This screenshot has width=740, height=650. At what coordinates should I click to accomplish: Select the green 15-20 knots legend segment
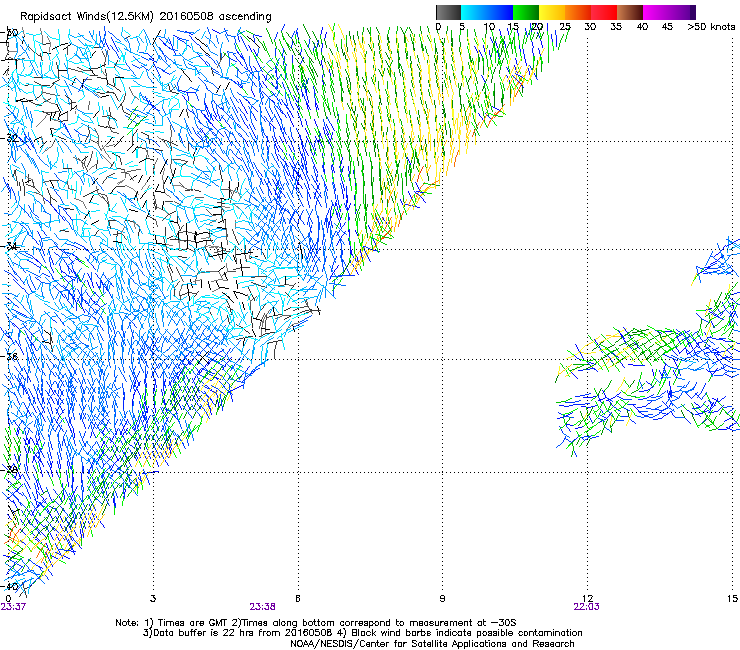click(x=526, y=12)
